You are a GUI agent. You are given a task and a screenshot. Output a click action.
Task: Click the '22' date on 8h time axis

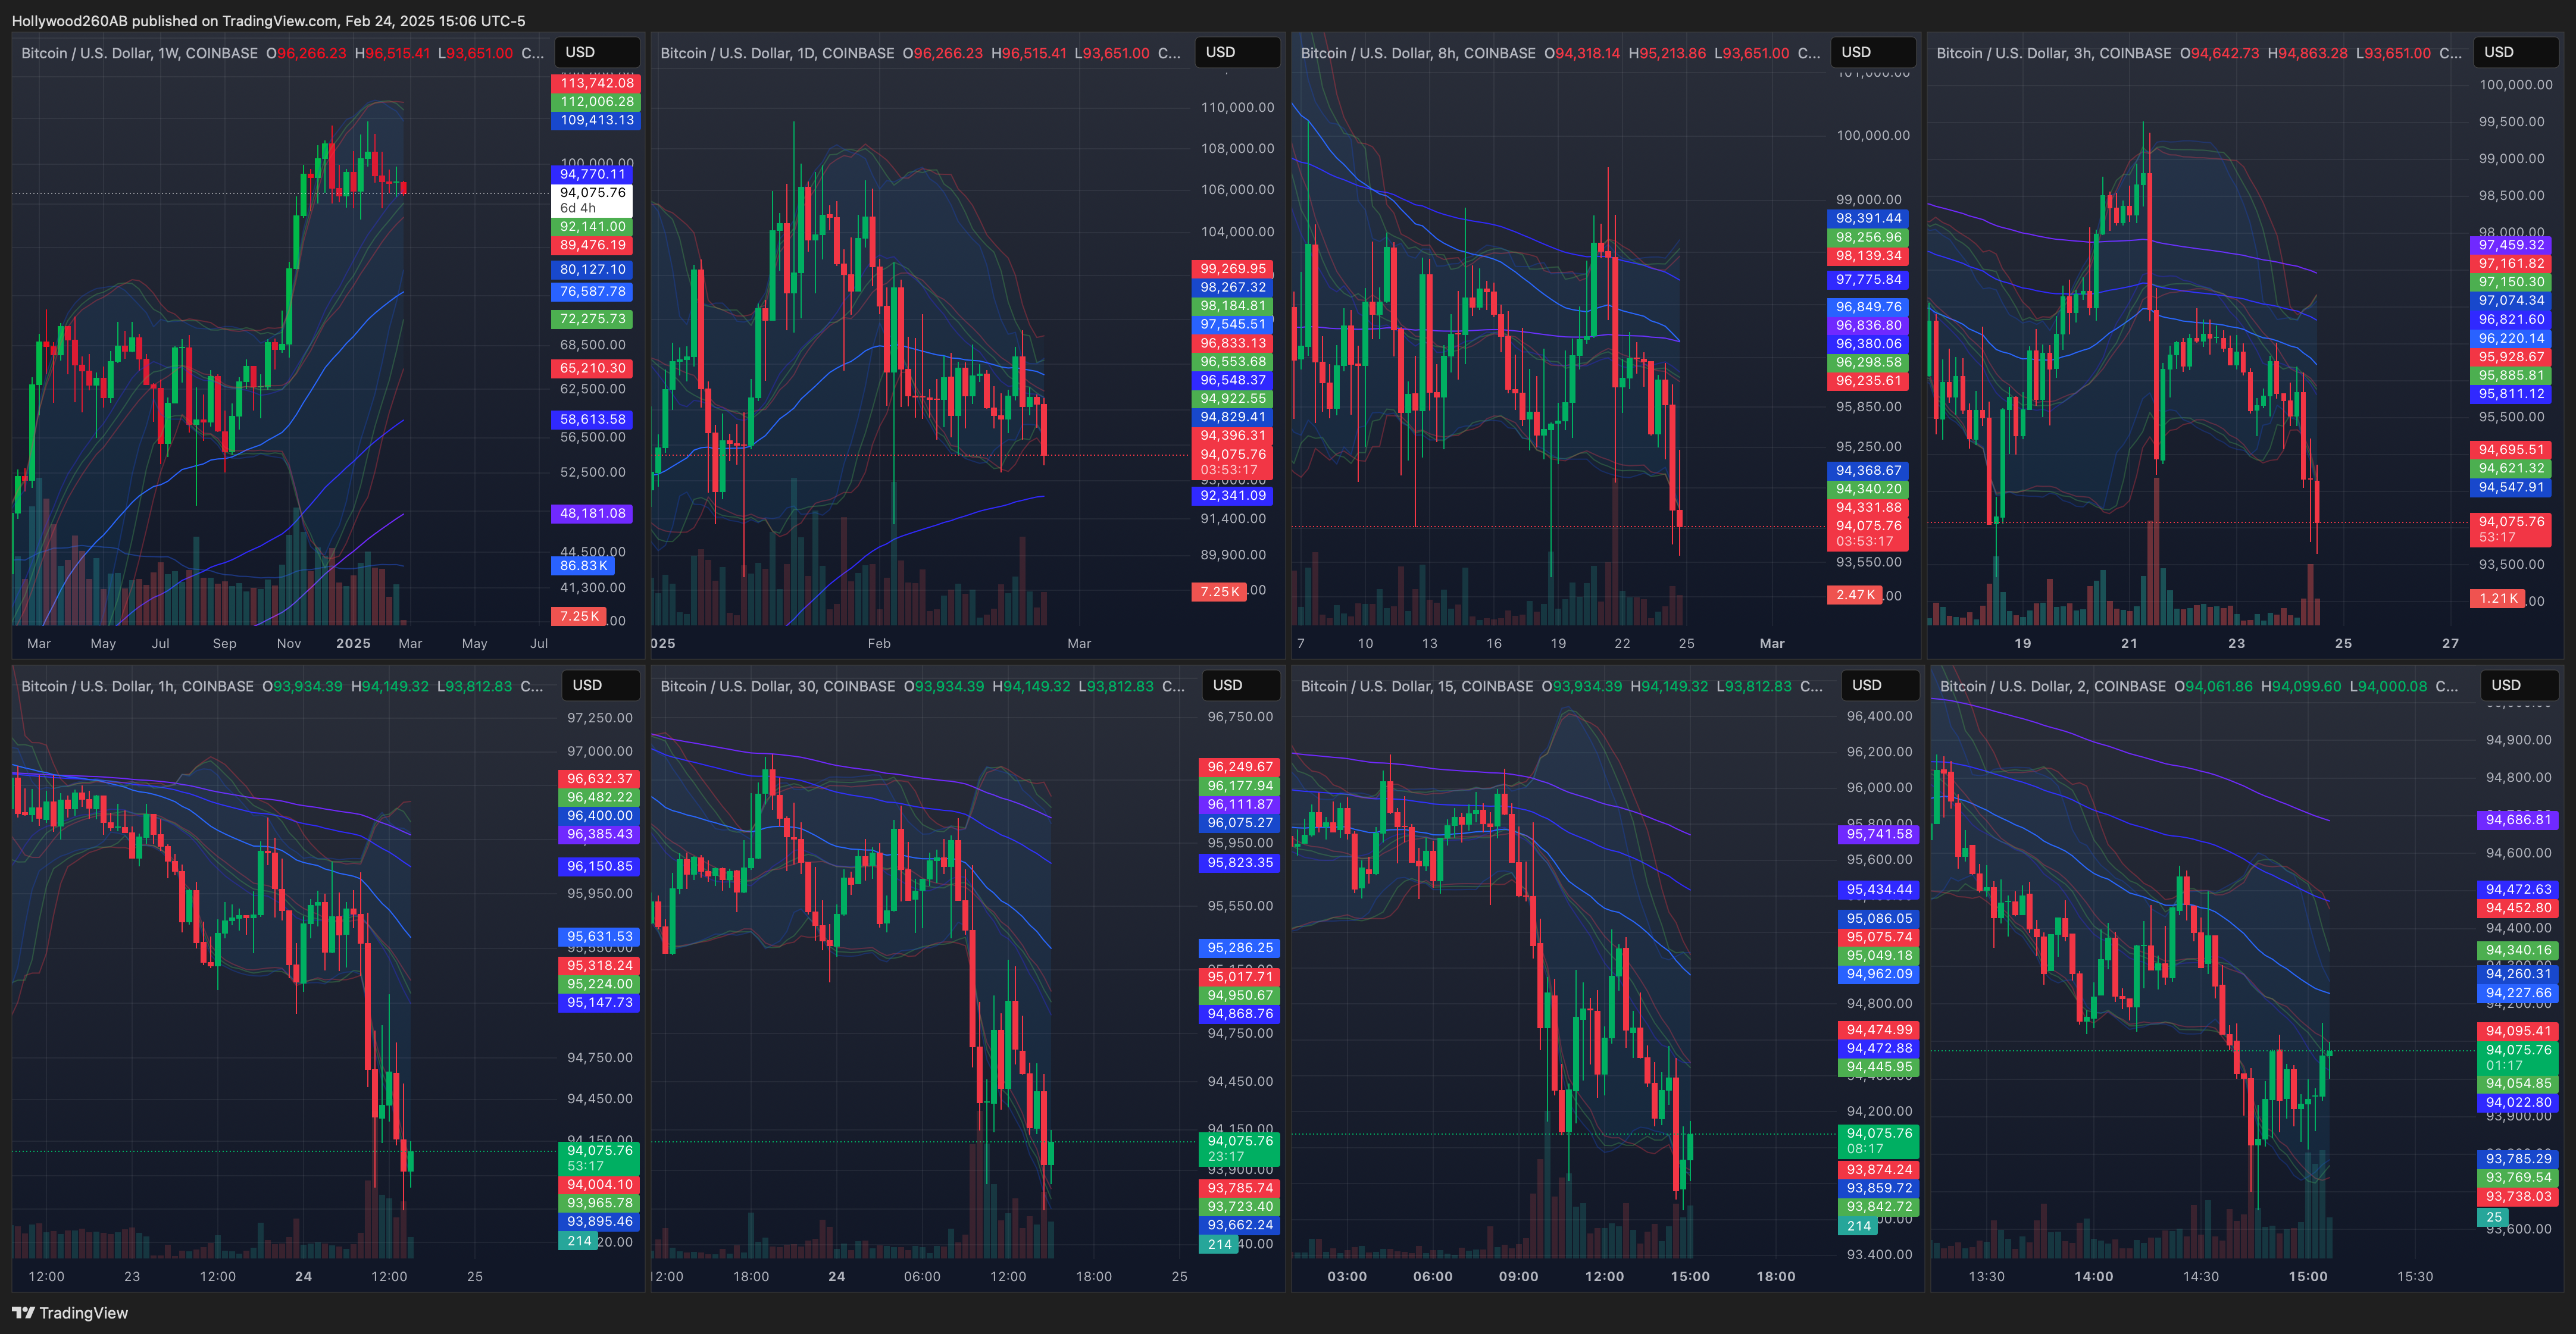[1622, 643]
